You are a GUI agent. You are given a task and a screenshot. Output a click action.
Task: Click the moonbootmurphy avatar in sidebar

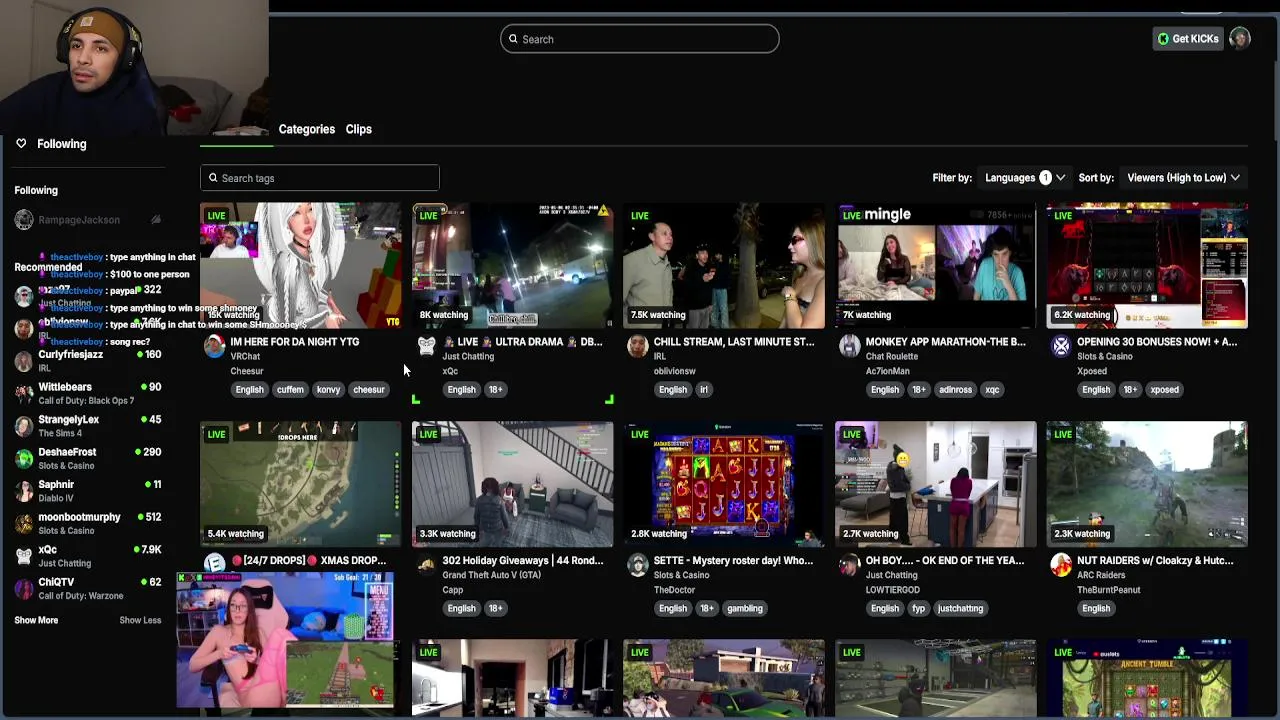[24, 523]
